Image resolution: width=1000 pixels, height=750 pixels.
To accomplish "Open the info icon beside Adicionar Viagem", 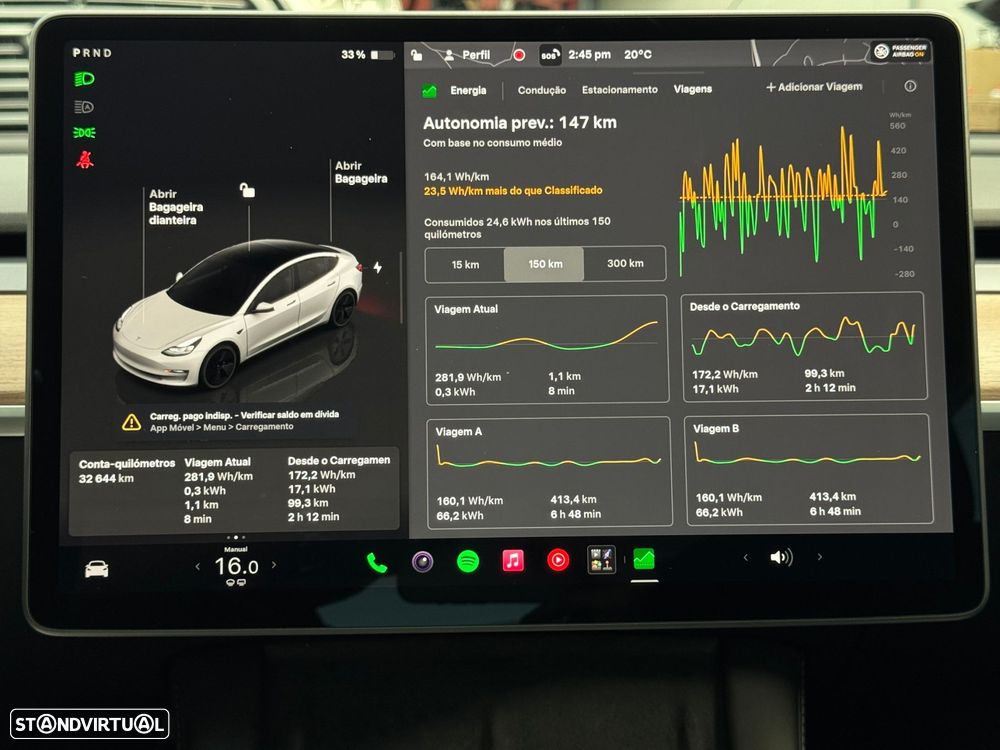I will pyautogui.click(x=910, y=86).
